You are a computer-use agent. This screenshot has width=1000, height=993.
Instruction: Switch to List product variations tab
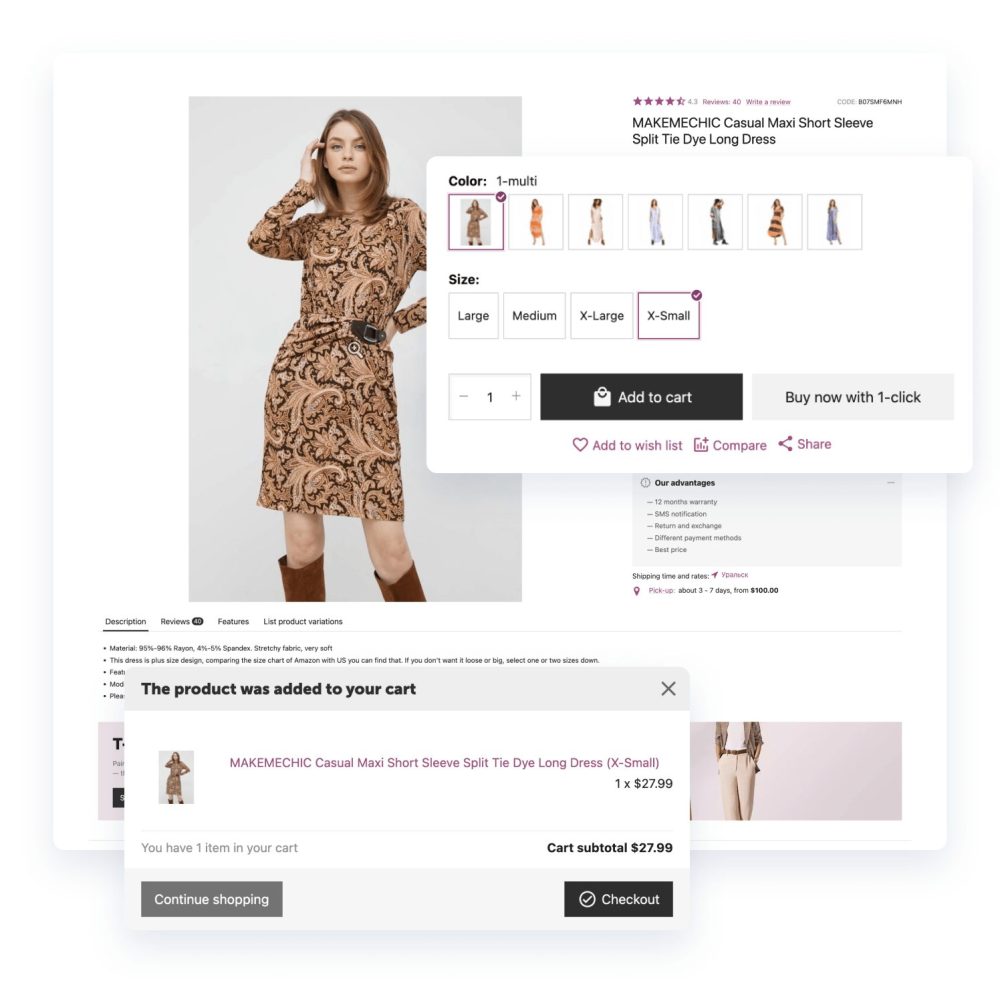click(x=303, y=621)
